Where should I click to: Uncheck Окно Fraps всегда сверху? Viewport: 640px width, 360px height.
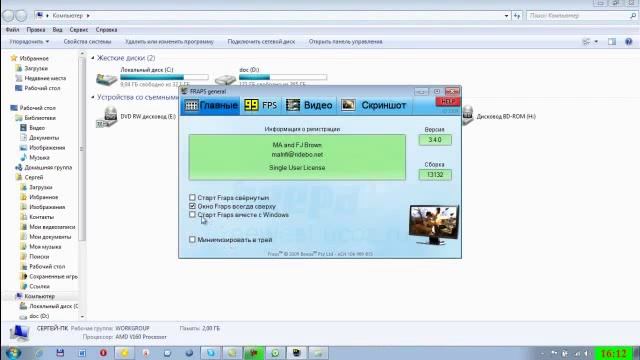(x=192, y=206)
